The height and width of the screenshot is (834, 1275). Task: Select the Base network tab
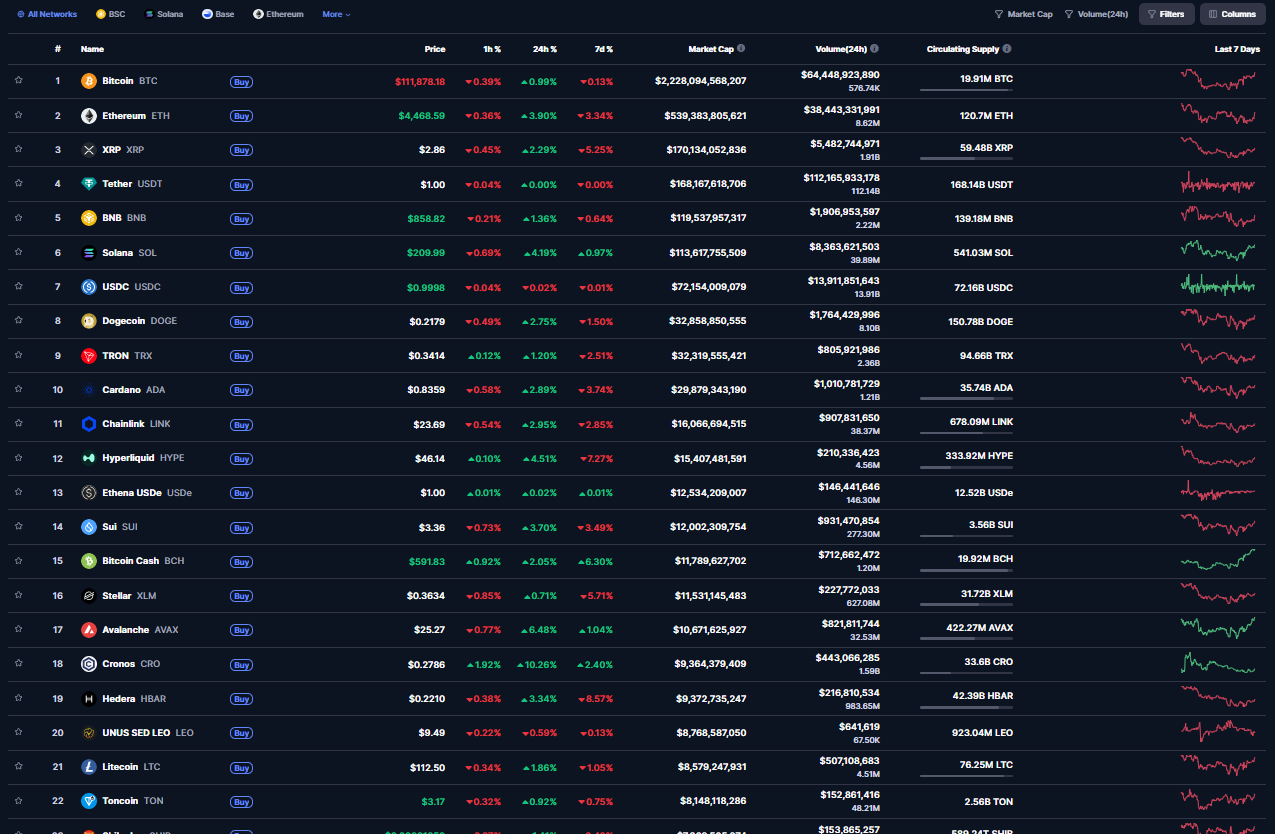pyautogui.click(x=218, y=14)
